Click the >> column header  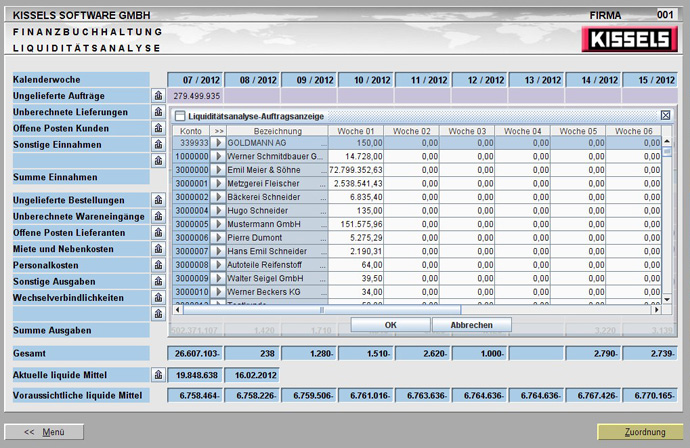click(x=218, y=131)
